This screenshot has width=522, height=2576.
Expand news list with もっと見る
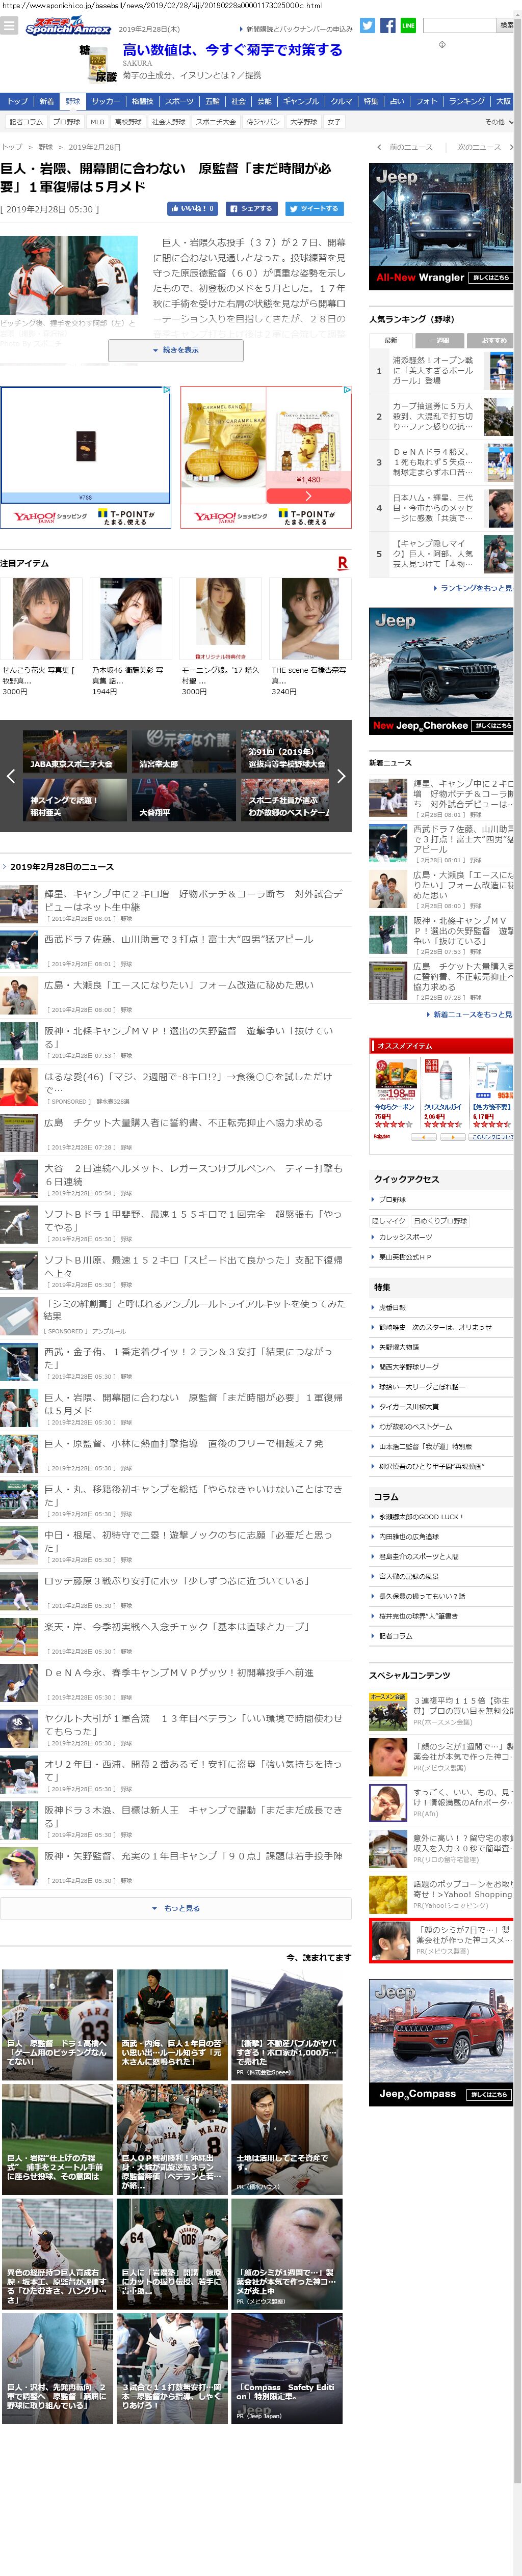tap(175, 1908)
